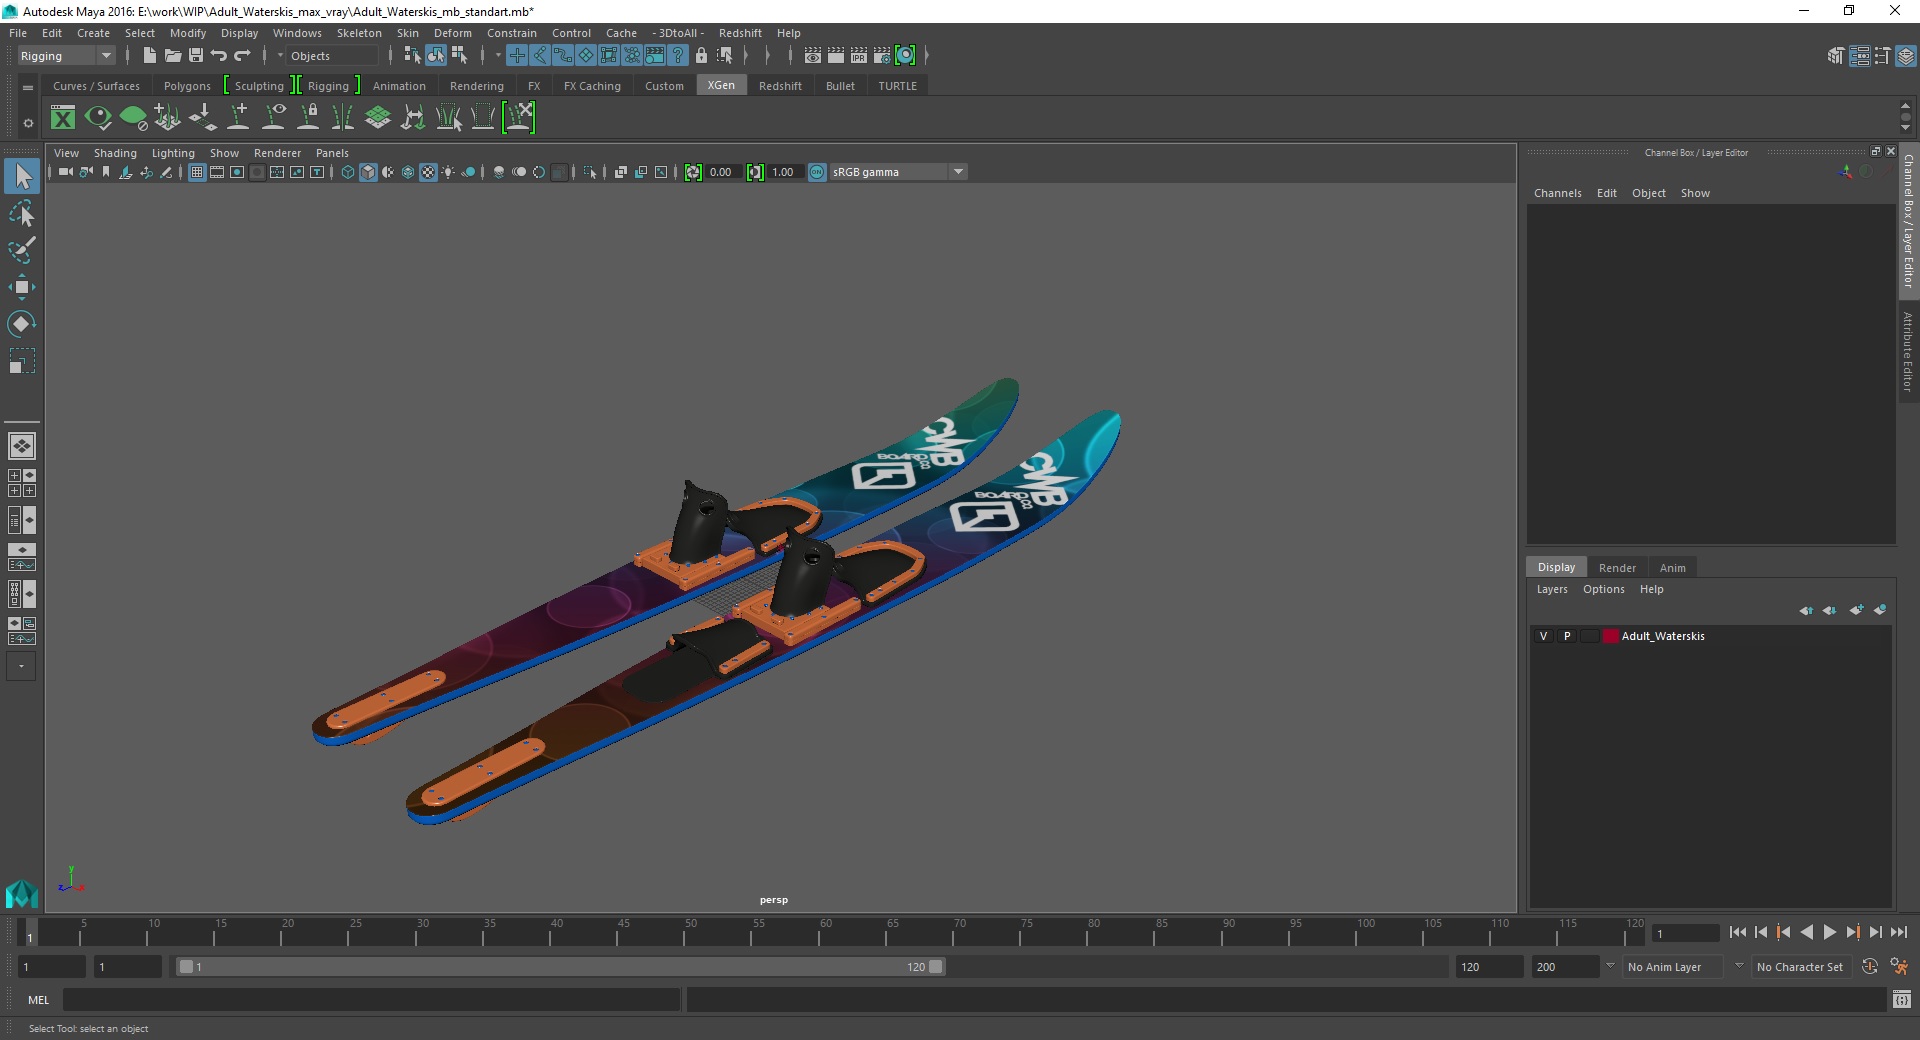Toggle P playback of Adult_Waterskis layer
Screen dimensions: 1920x1040
coord(1567,636)
